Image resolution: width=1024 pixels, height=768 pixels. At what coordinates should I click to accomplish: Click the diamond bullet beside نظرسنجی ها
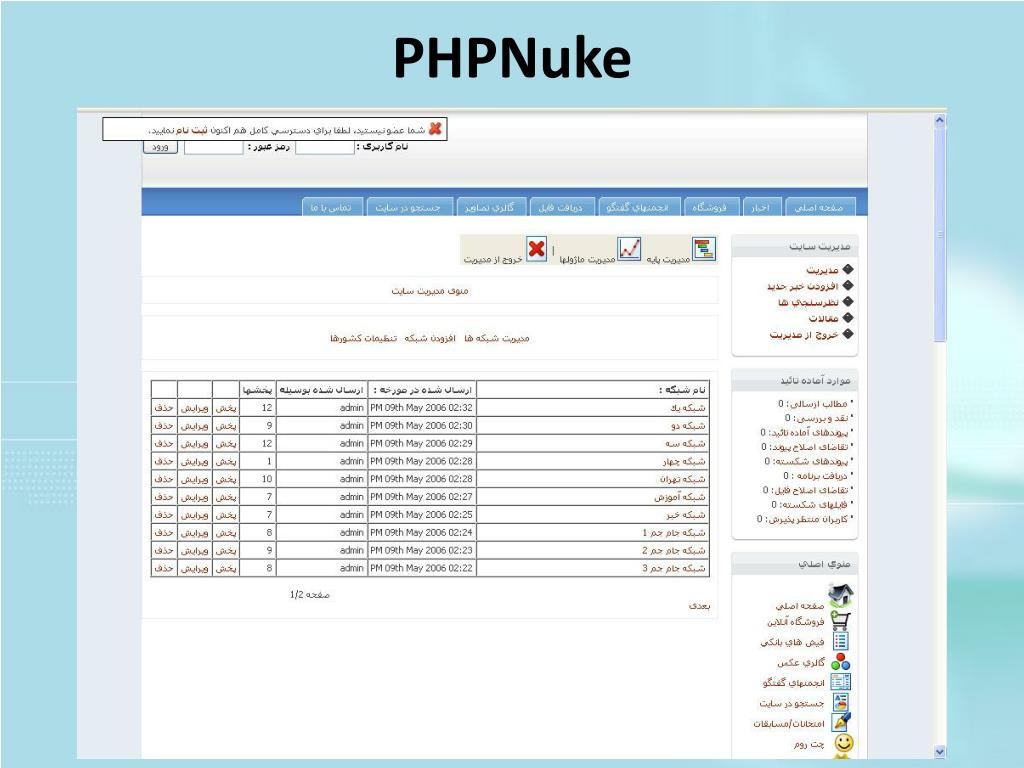pos(848,302)
